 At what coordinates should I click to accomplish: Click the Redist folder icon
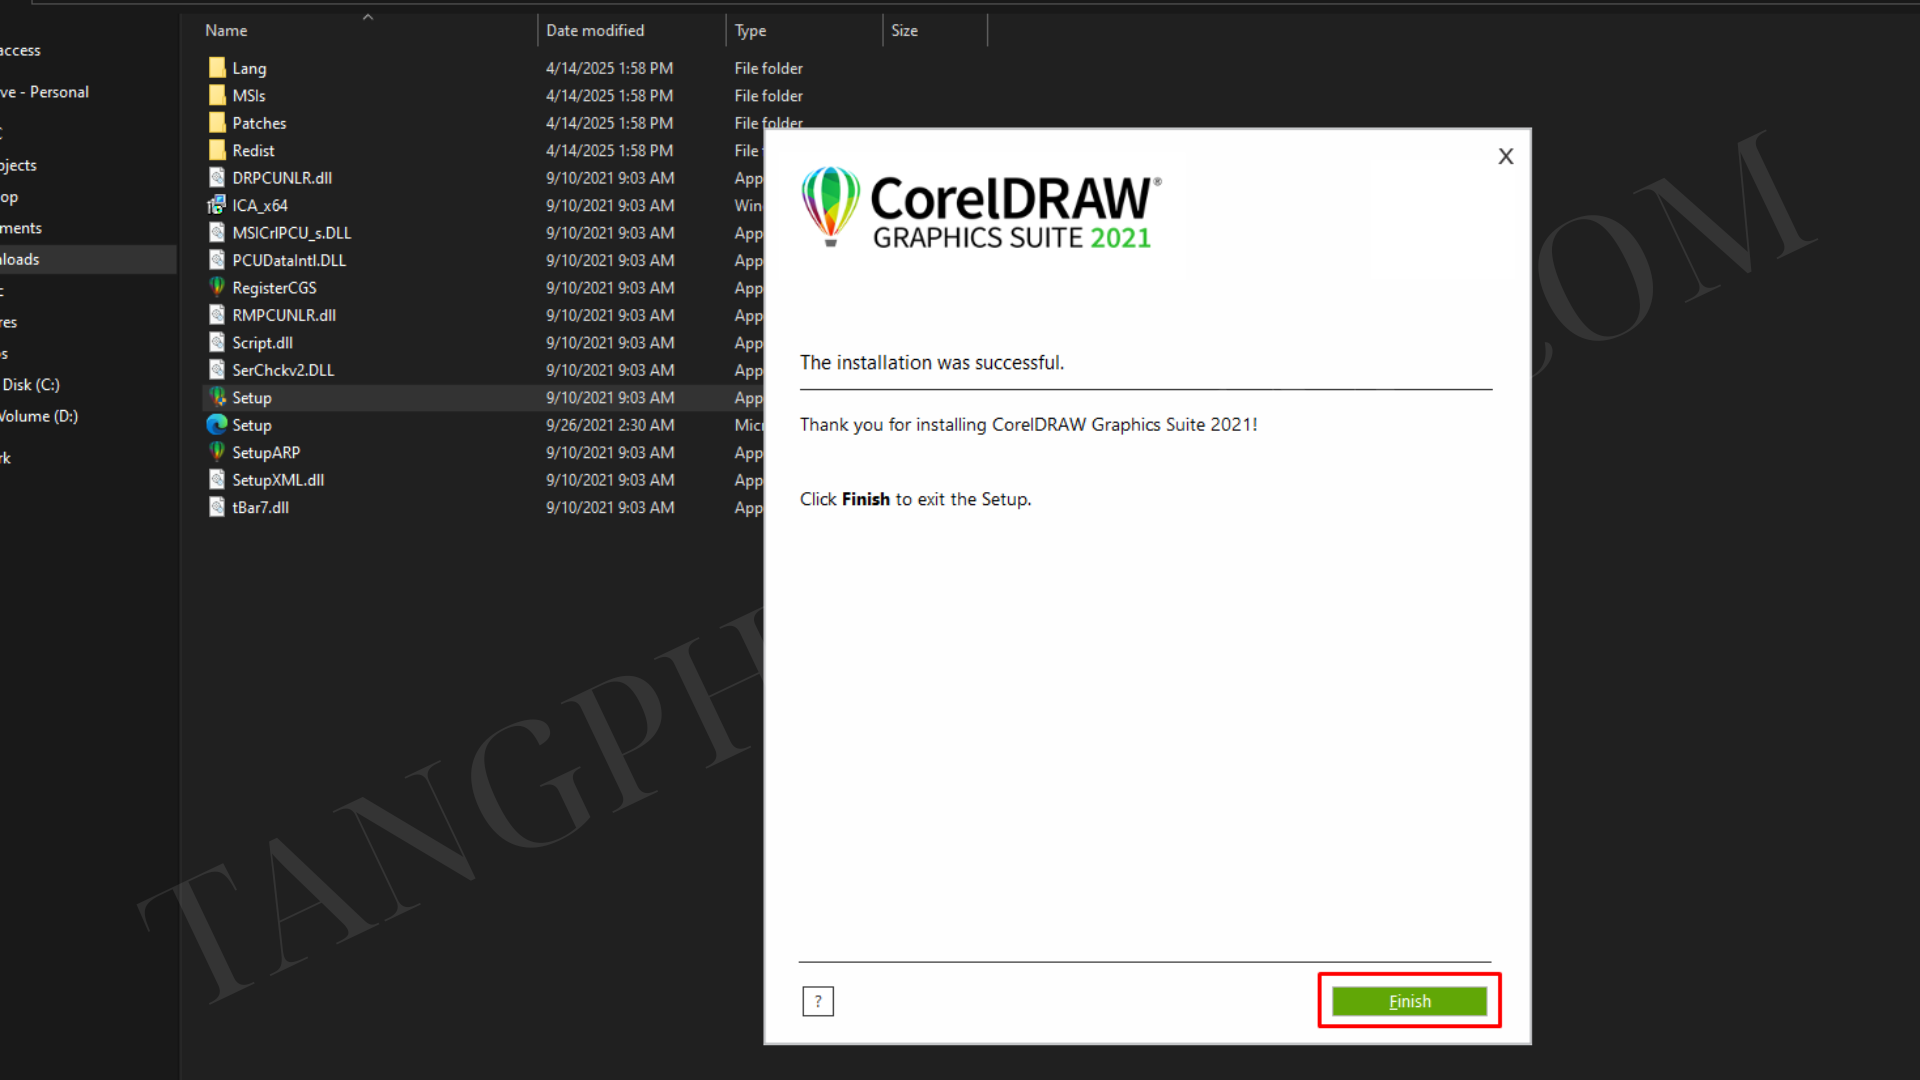click(x=217, y=151)
